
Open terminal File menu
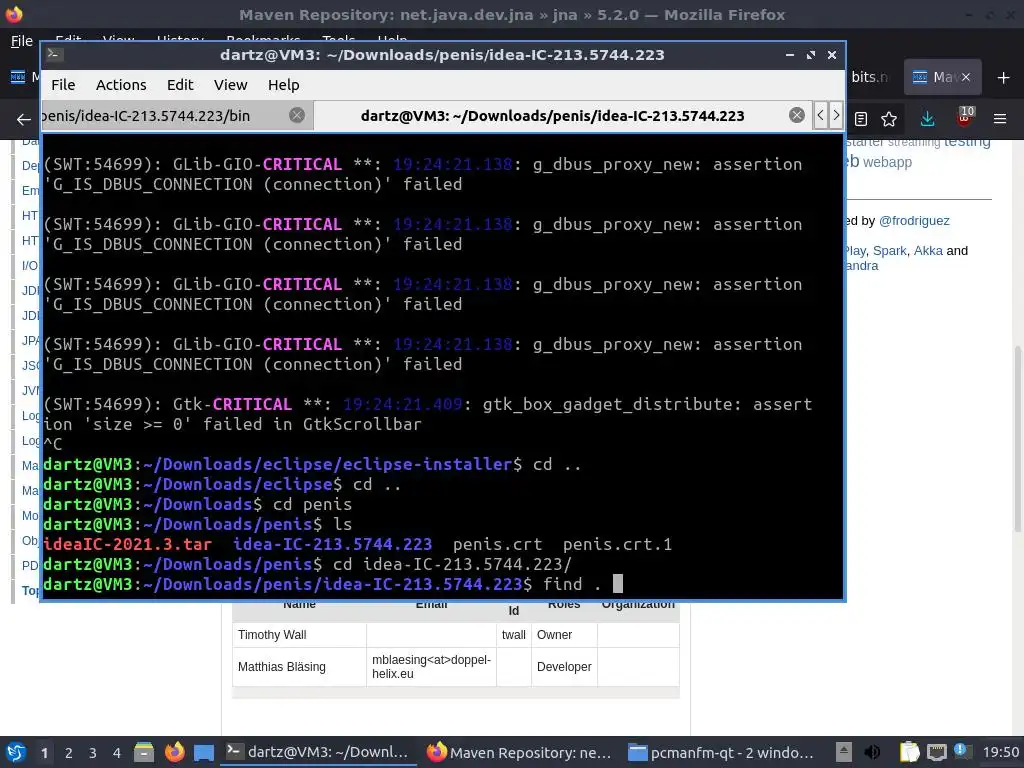(x=63, y=85)
